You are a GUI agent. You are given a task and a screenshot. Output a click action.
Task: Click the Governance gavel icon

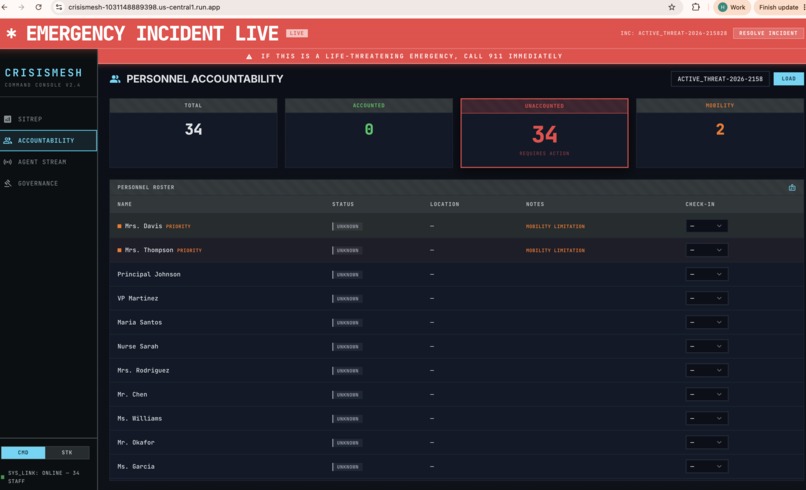coord(8,184)
